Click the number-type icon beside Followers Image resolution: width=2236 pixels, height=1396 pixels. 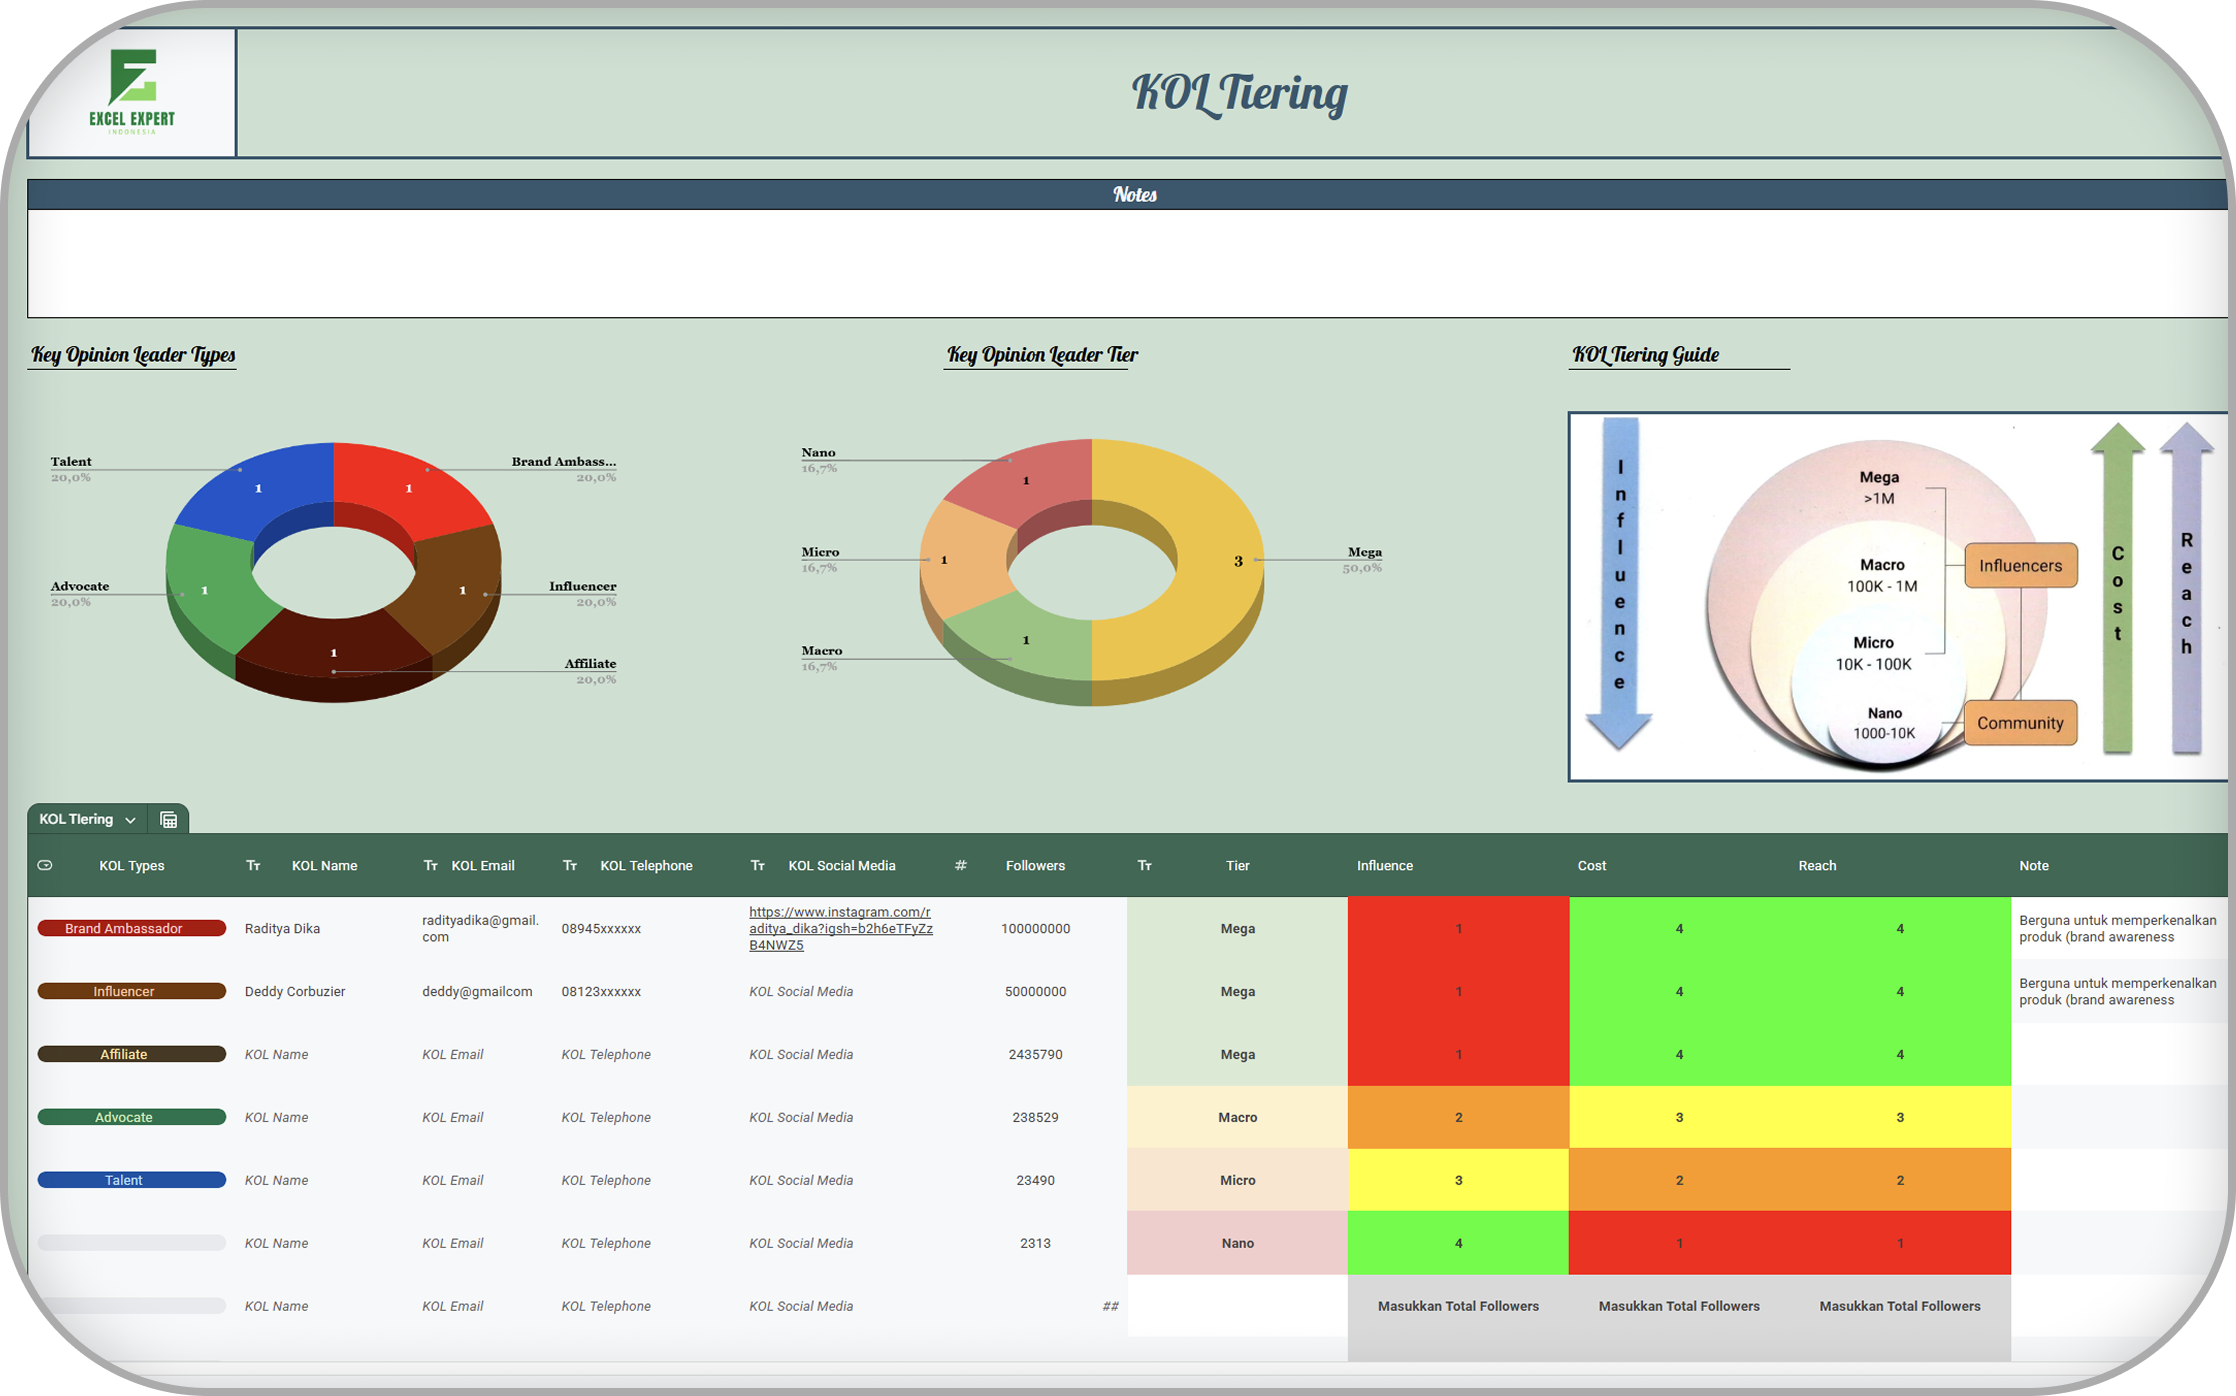click(x=960, y=866)
